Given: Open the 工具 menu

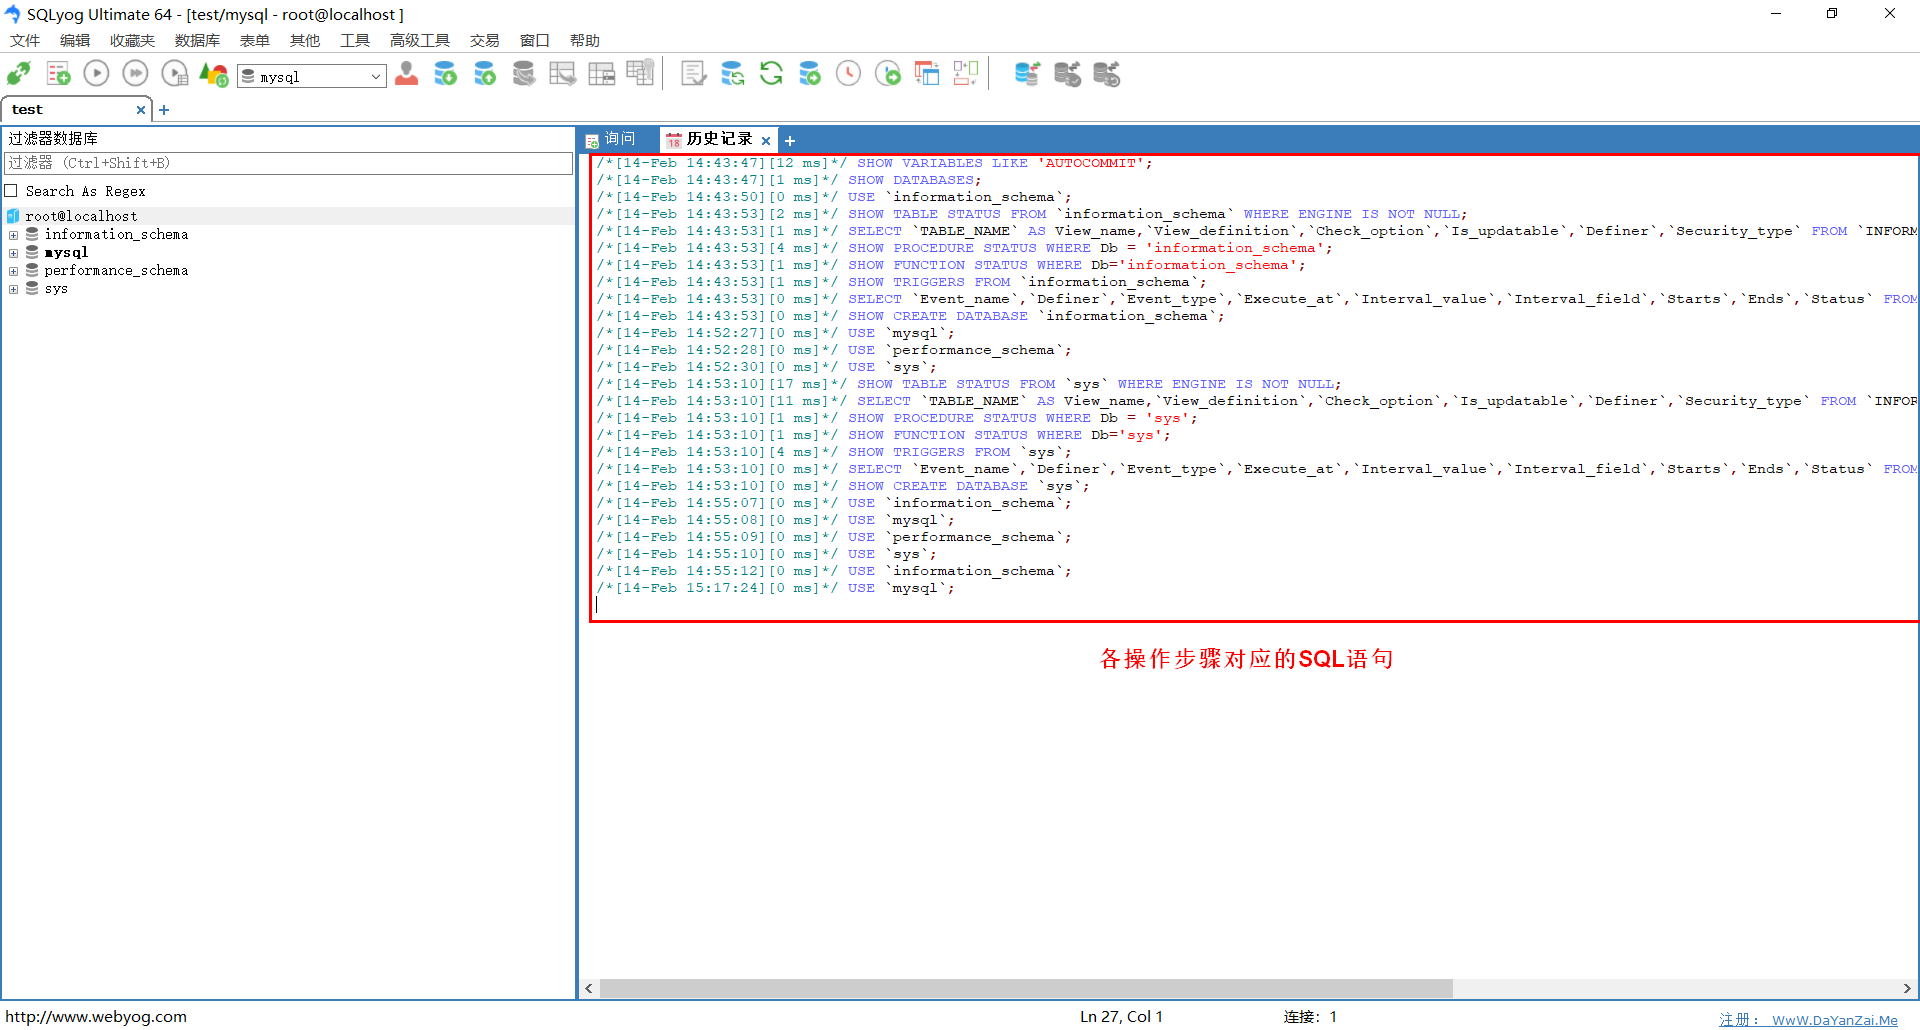Looking at the screenshot, I should (x=355, y=40).
